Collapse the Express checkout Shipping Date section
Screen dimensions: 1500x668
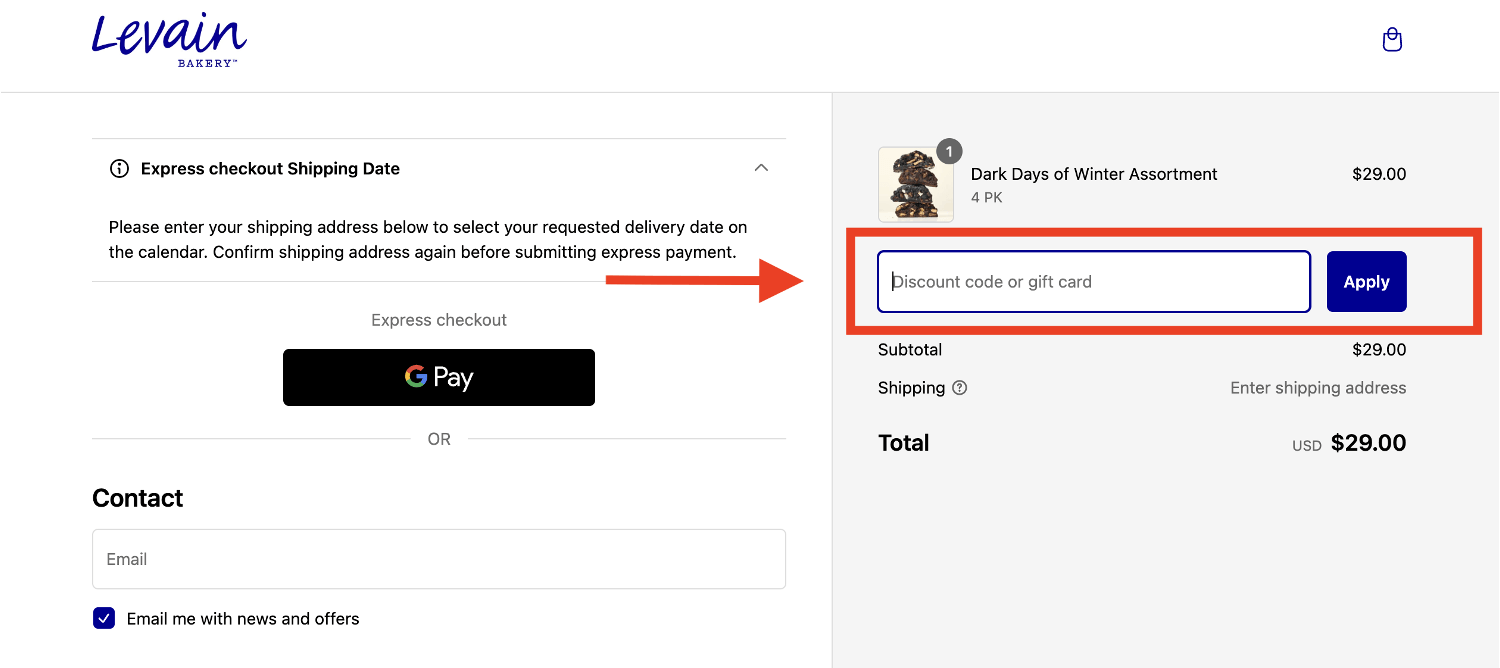pos(761,168)
